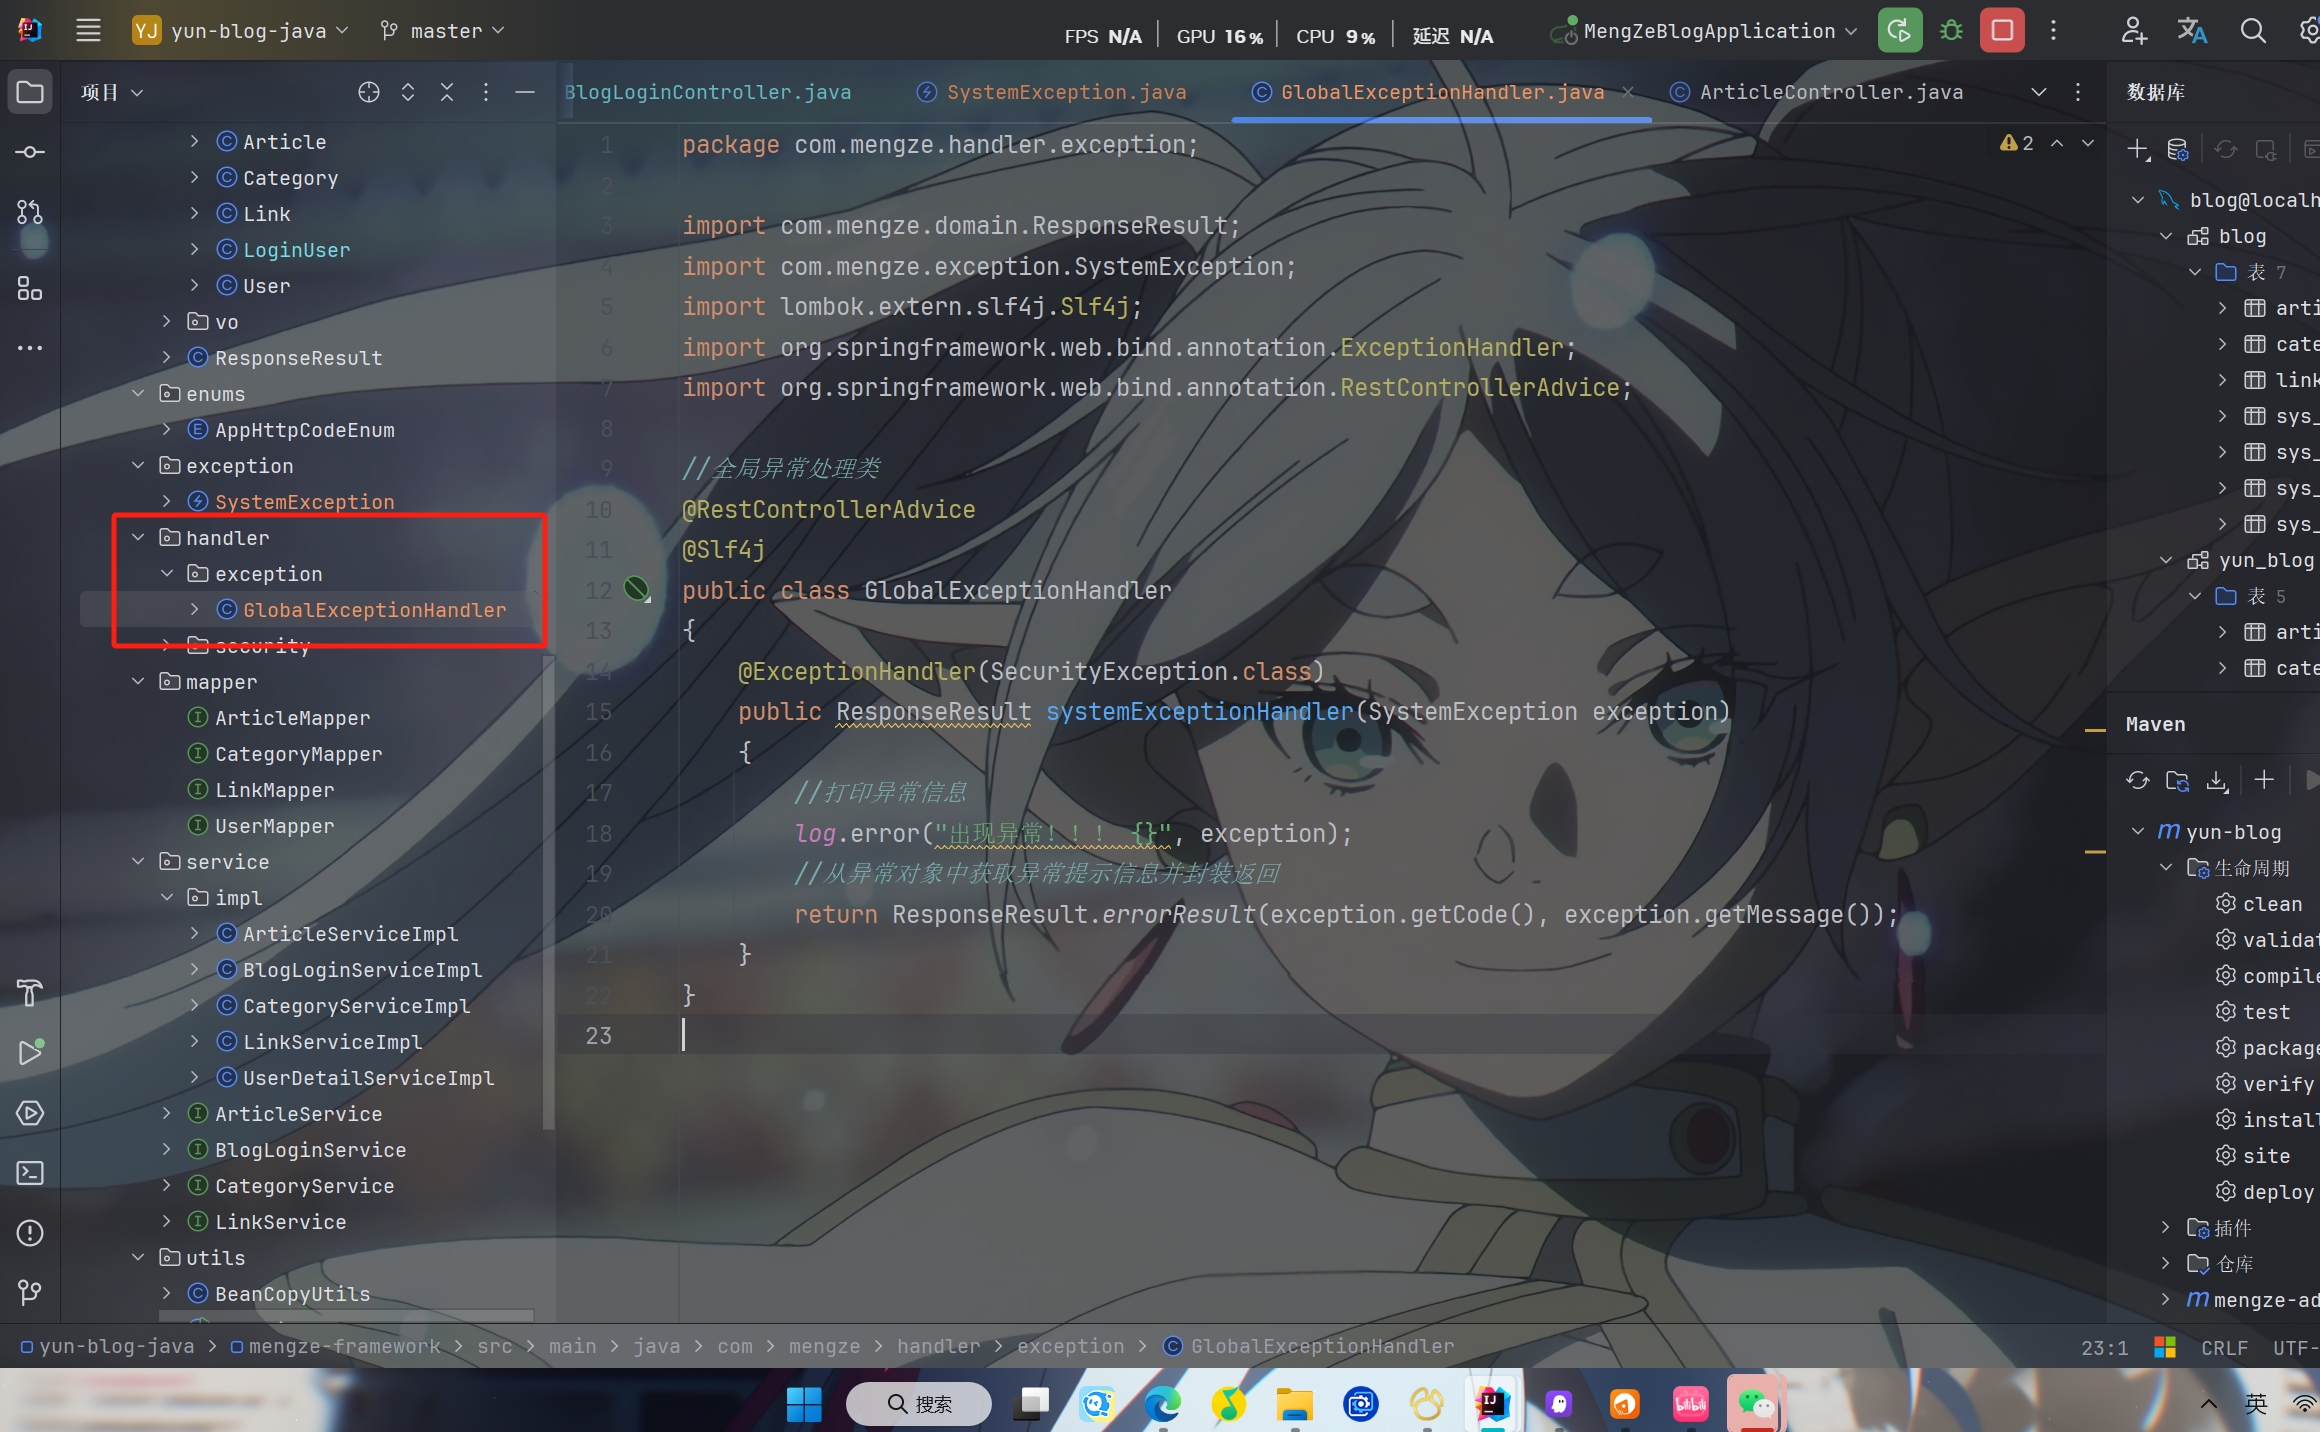Screen dimensions: 2320x1432
Task: Expand the ArticleServiceImpl class node
Action: click(195, 934)
